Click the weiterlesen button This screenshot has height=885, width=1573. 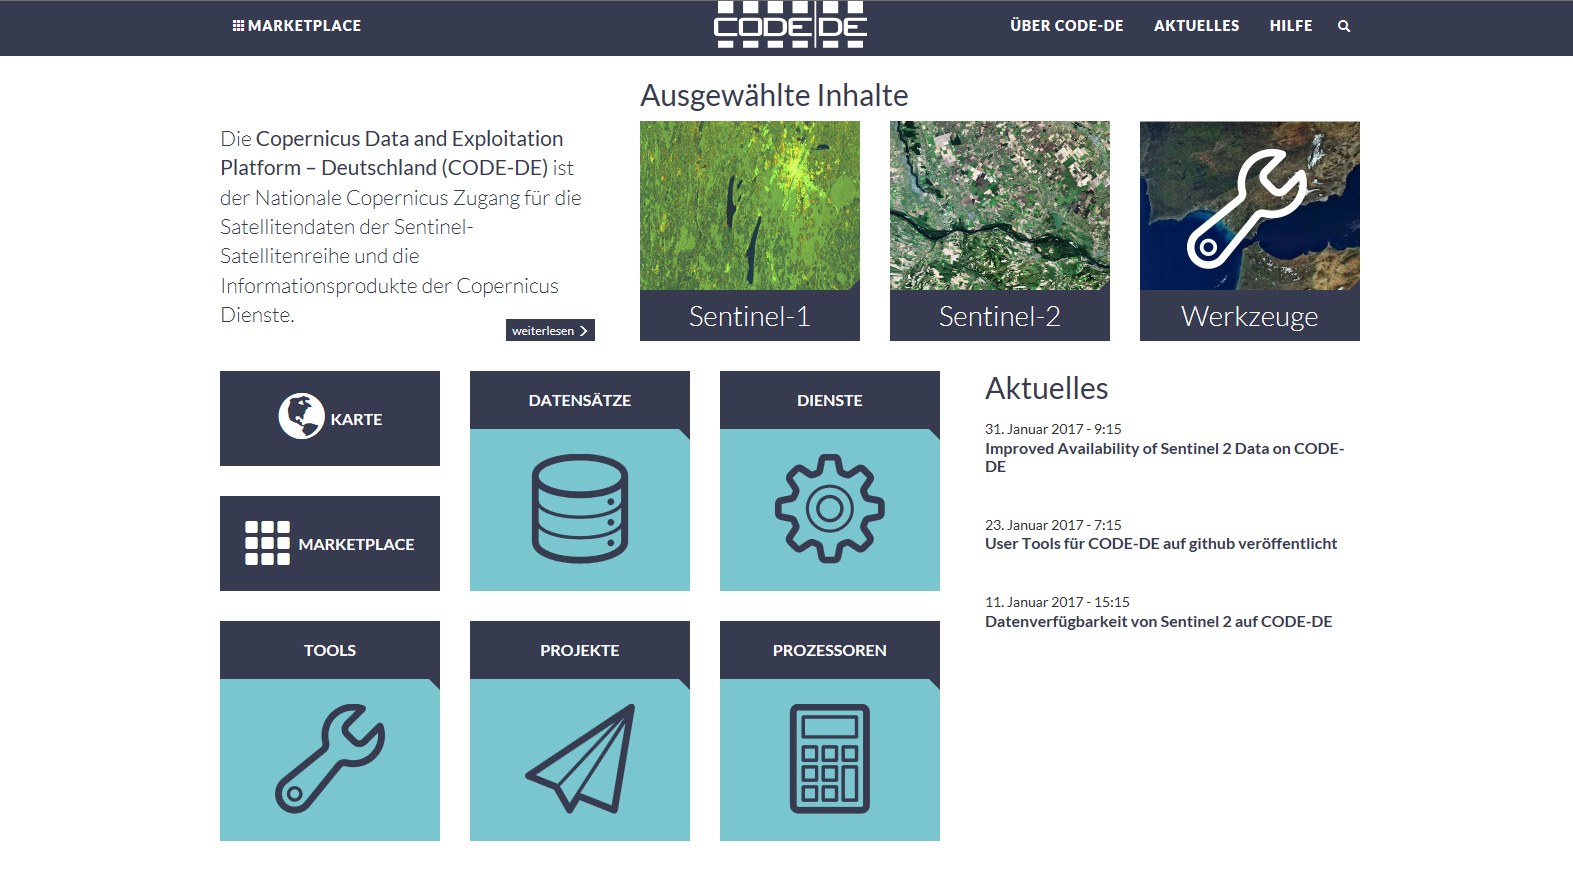click(x=549, y=331)
